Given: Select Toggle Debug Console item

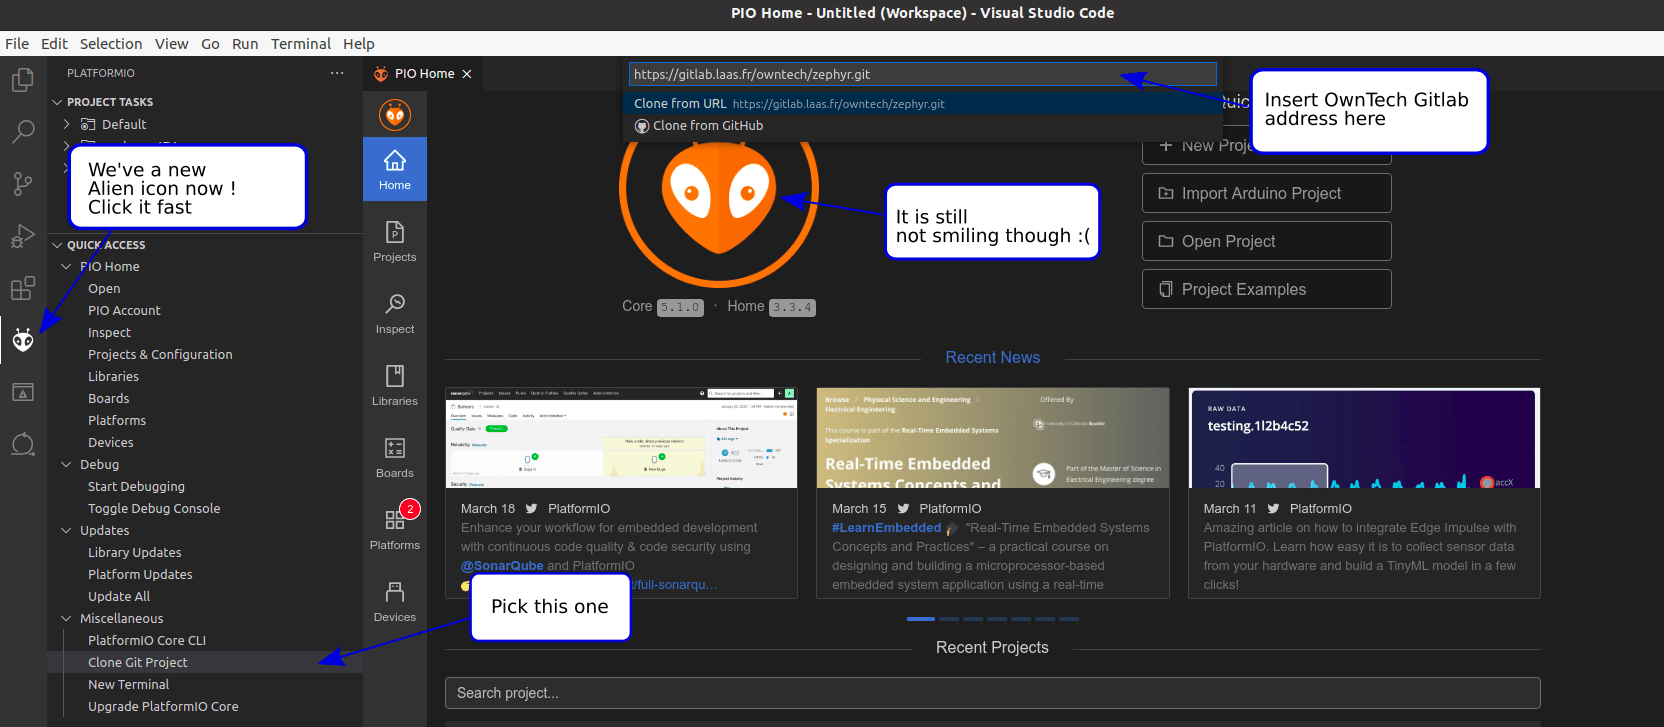Looking at the screenshot, I should pos(154,509).
